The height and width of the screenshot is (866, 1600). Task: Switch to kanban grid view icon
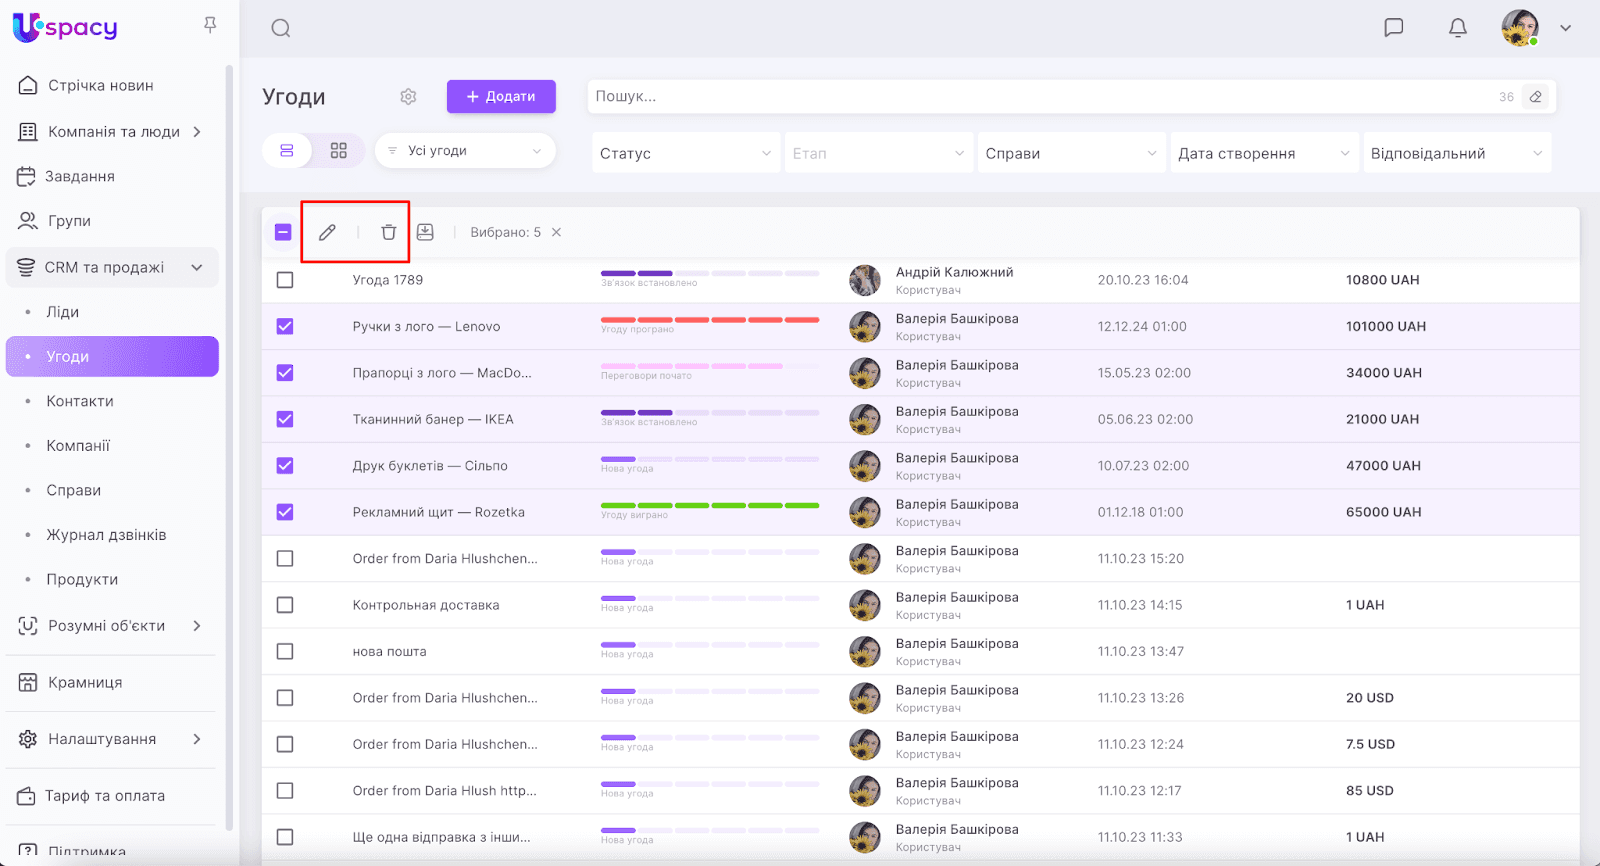pyautogui.click(x=339, y=151)
